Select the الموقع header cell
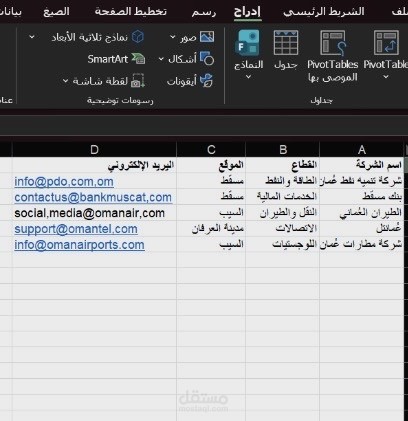408x421 pixels. [211, 165]
